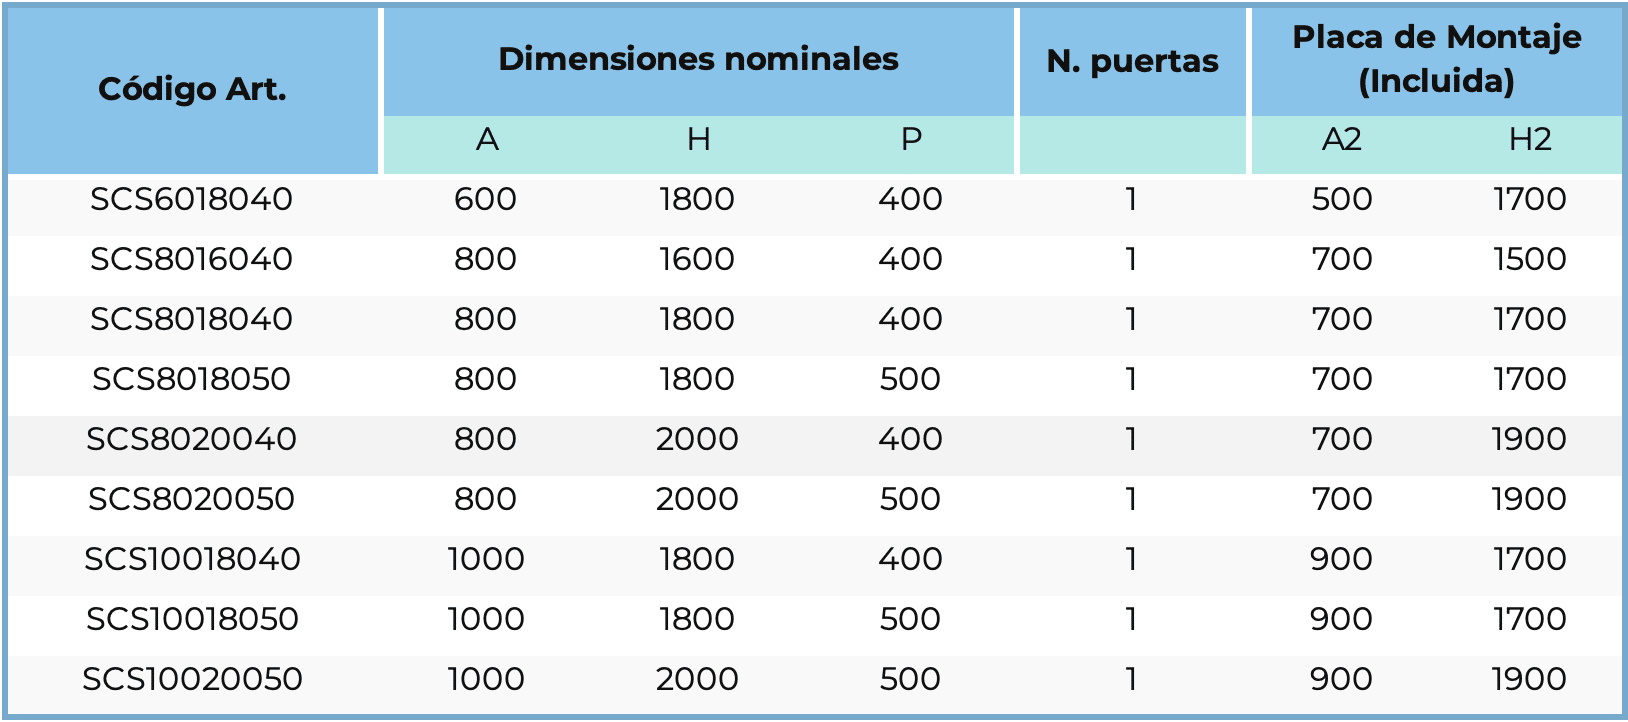This screenshot has height=722, width=1628.
Task: Click the 1600 height value cell
Action: coord(697,260)
